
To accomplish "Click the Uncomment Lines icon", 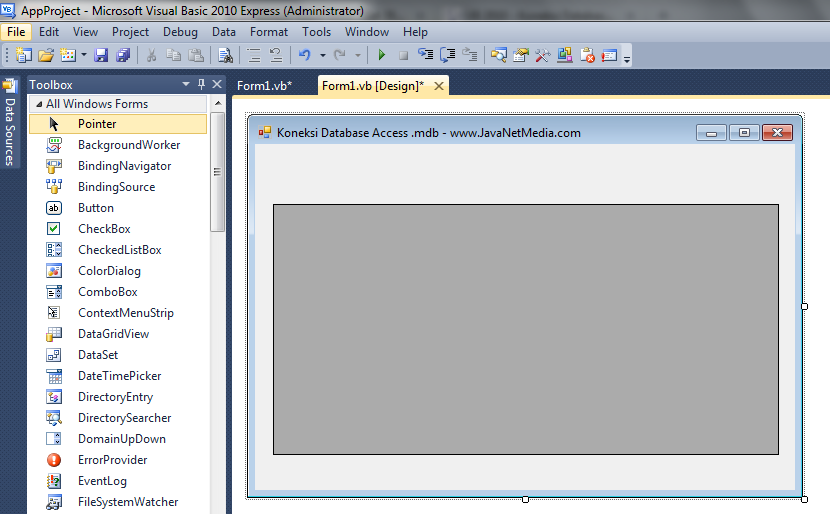I will pos(276,55).
